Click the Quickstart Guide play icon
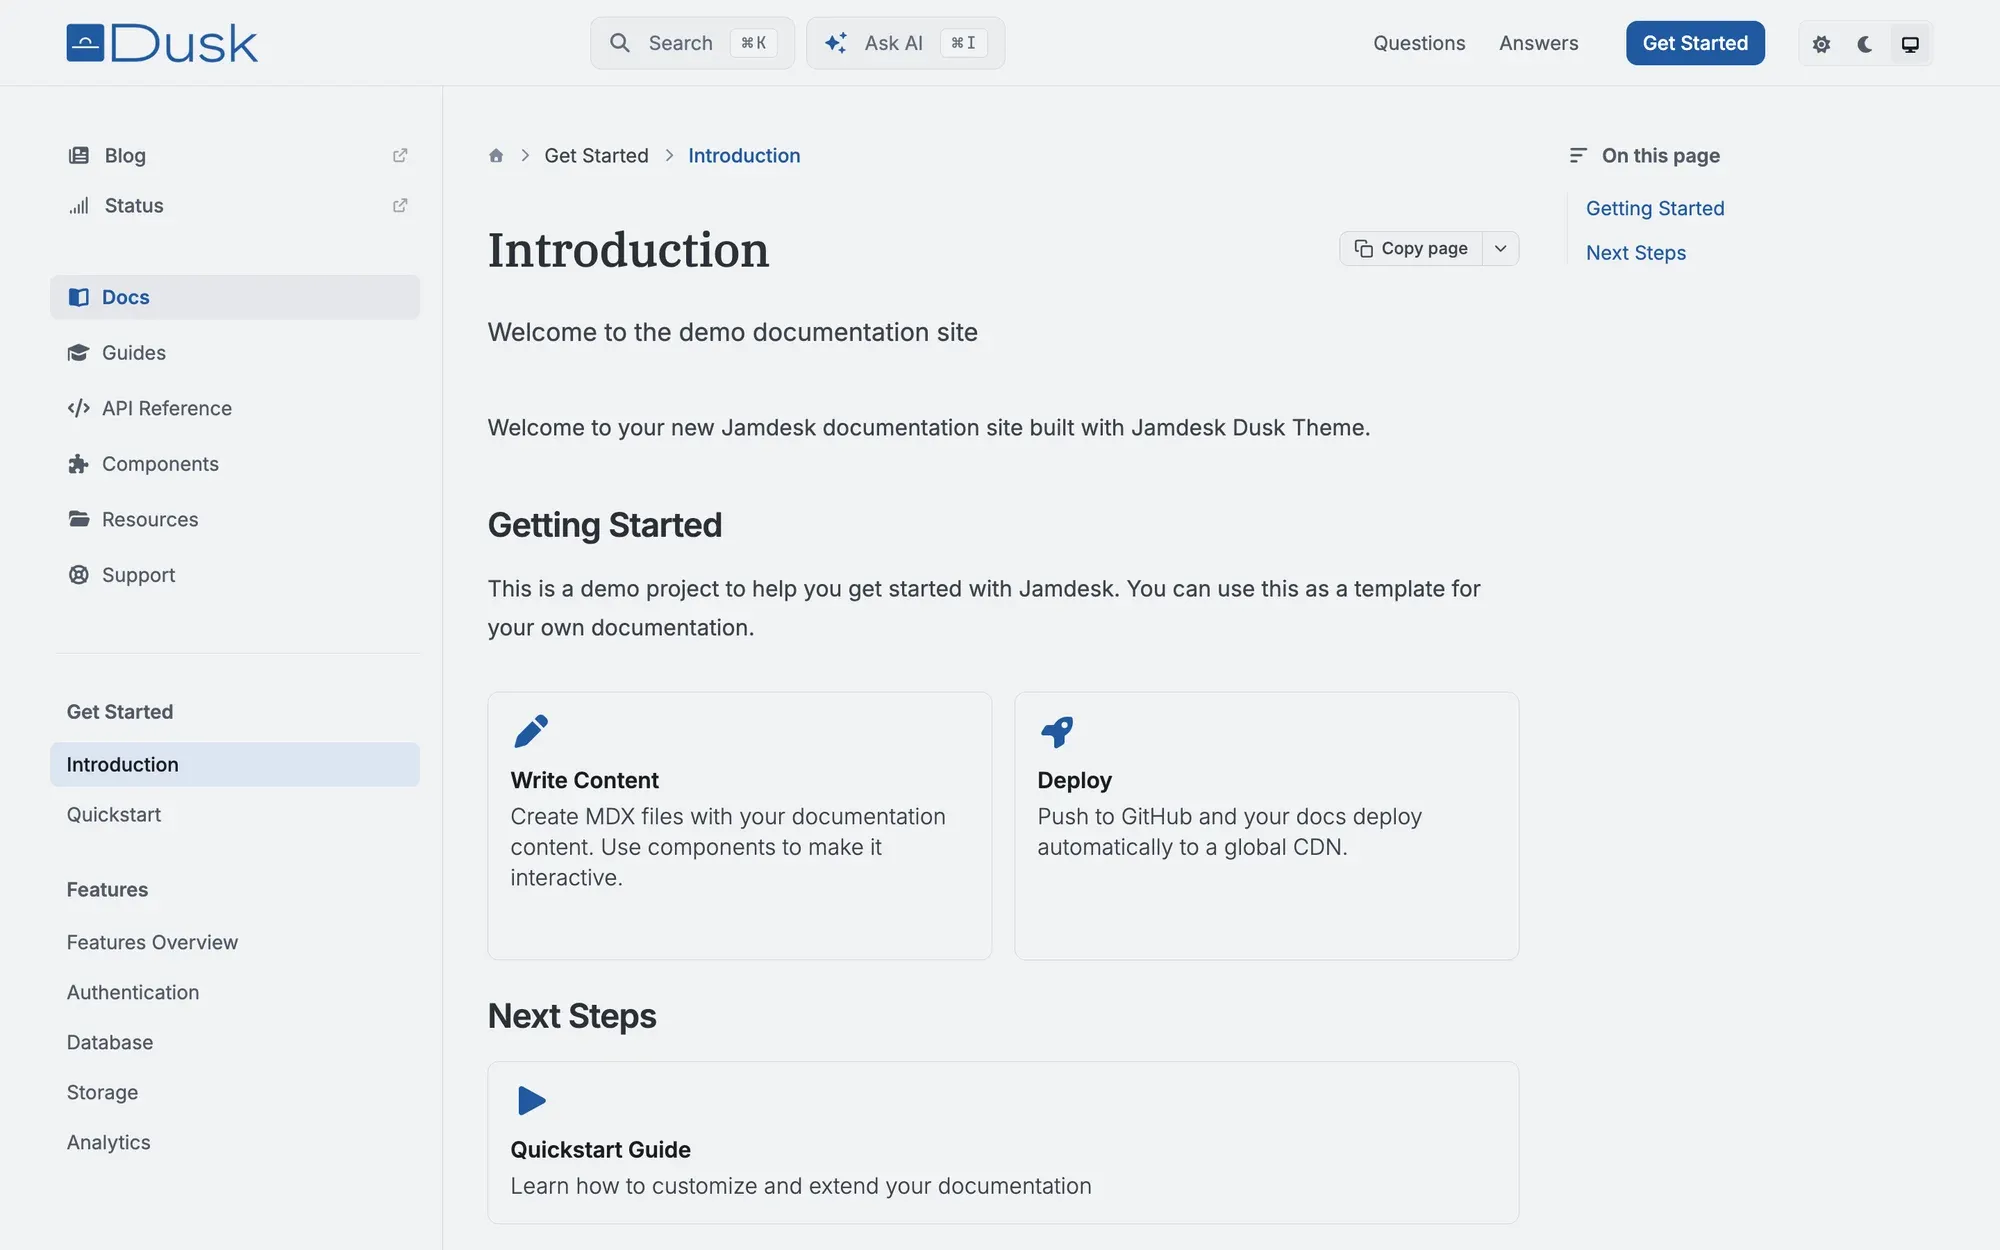The width and height of the screenshot is (2000, 1250). 532,1101
